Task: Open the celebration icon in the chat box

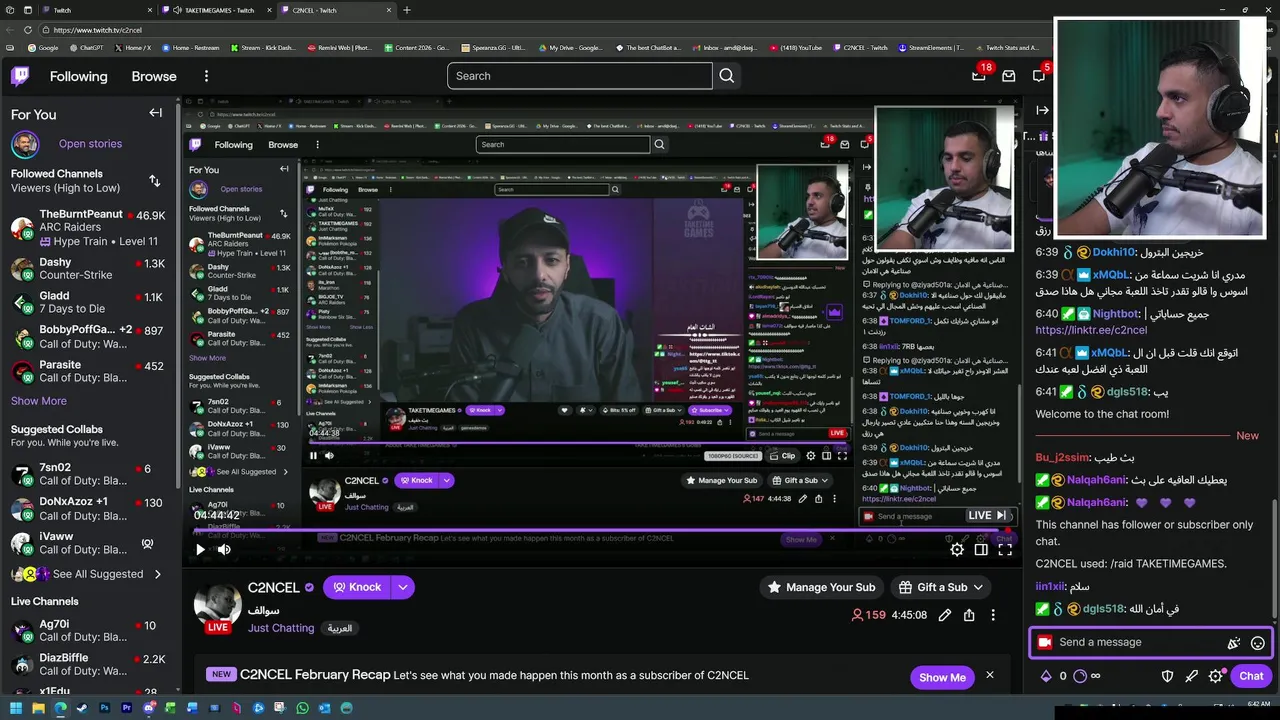Action: (x=1234, y=643)
